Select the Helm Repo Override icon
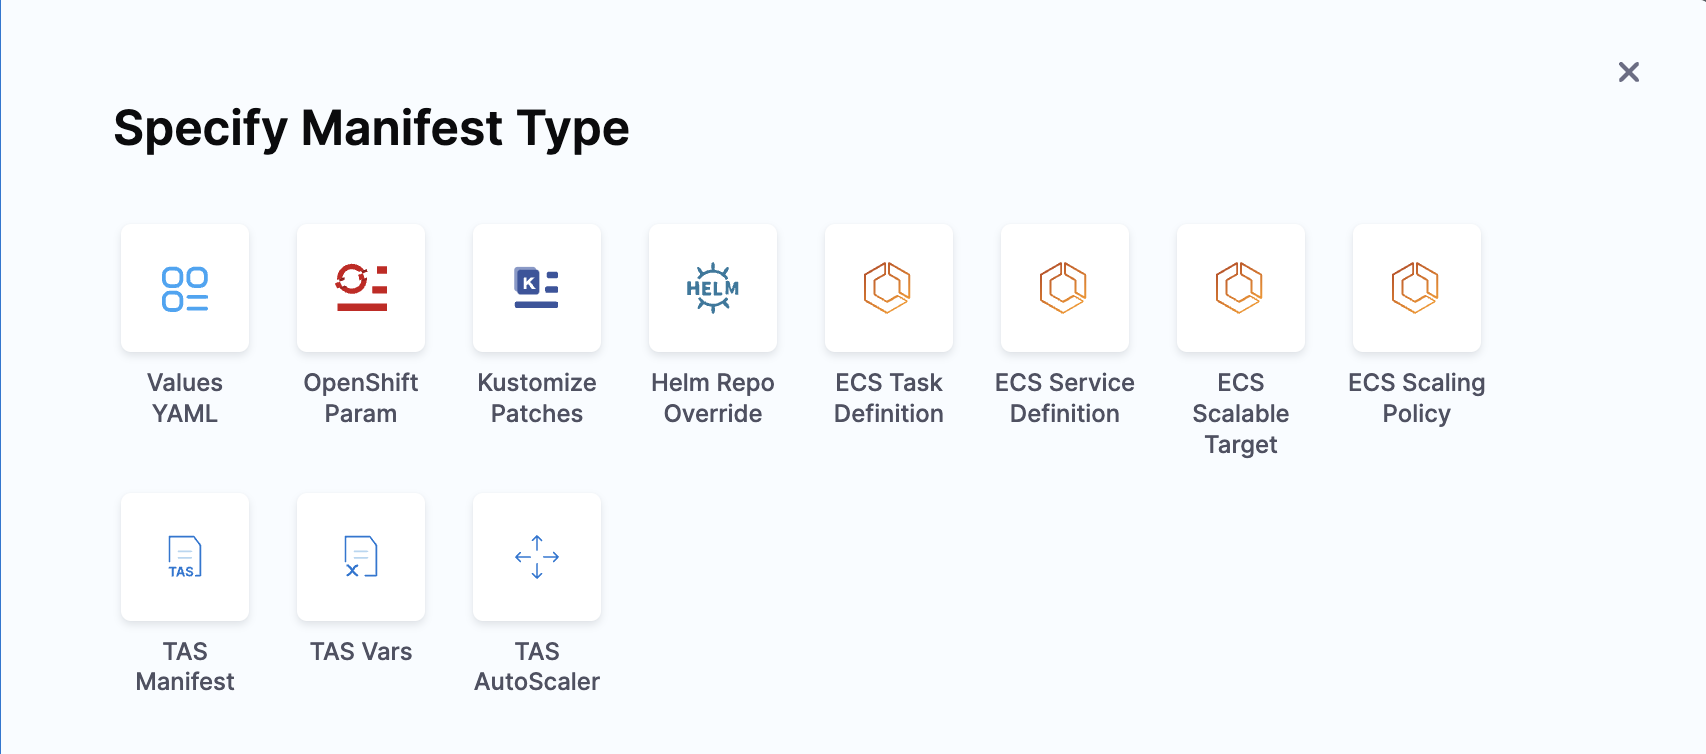 point(713,288)
